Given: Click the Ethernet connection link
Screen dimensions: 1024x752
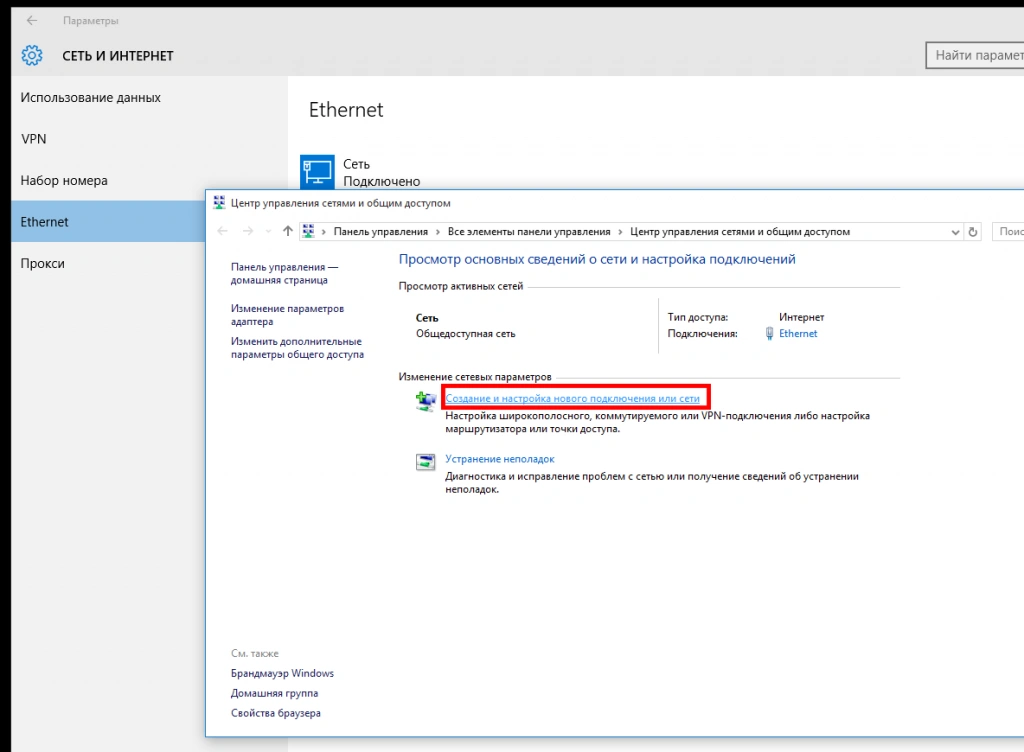Looking at the screenshot, I should click(798, 334).
